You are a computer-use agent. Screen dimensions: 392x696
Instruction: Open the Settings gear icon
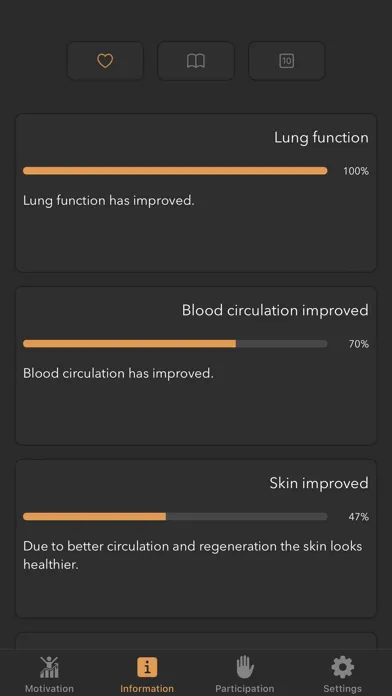(x=342, y=667)
